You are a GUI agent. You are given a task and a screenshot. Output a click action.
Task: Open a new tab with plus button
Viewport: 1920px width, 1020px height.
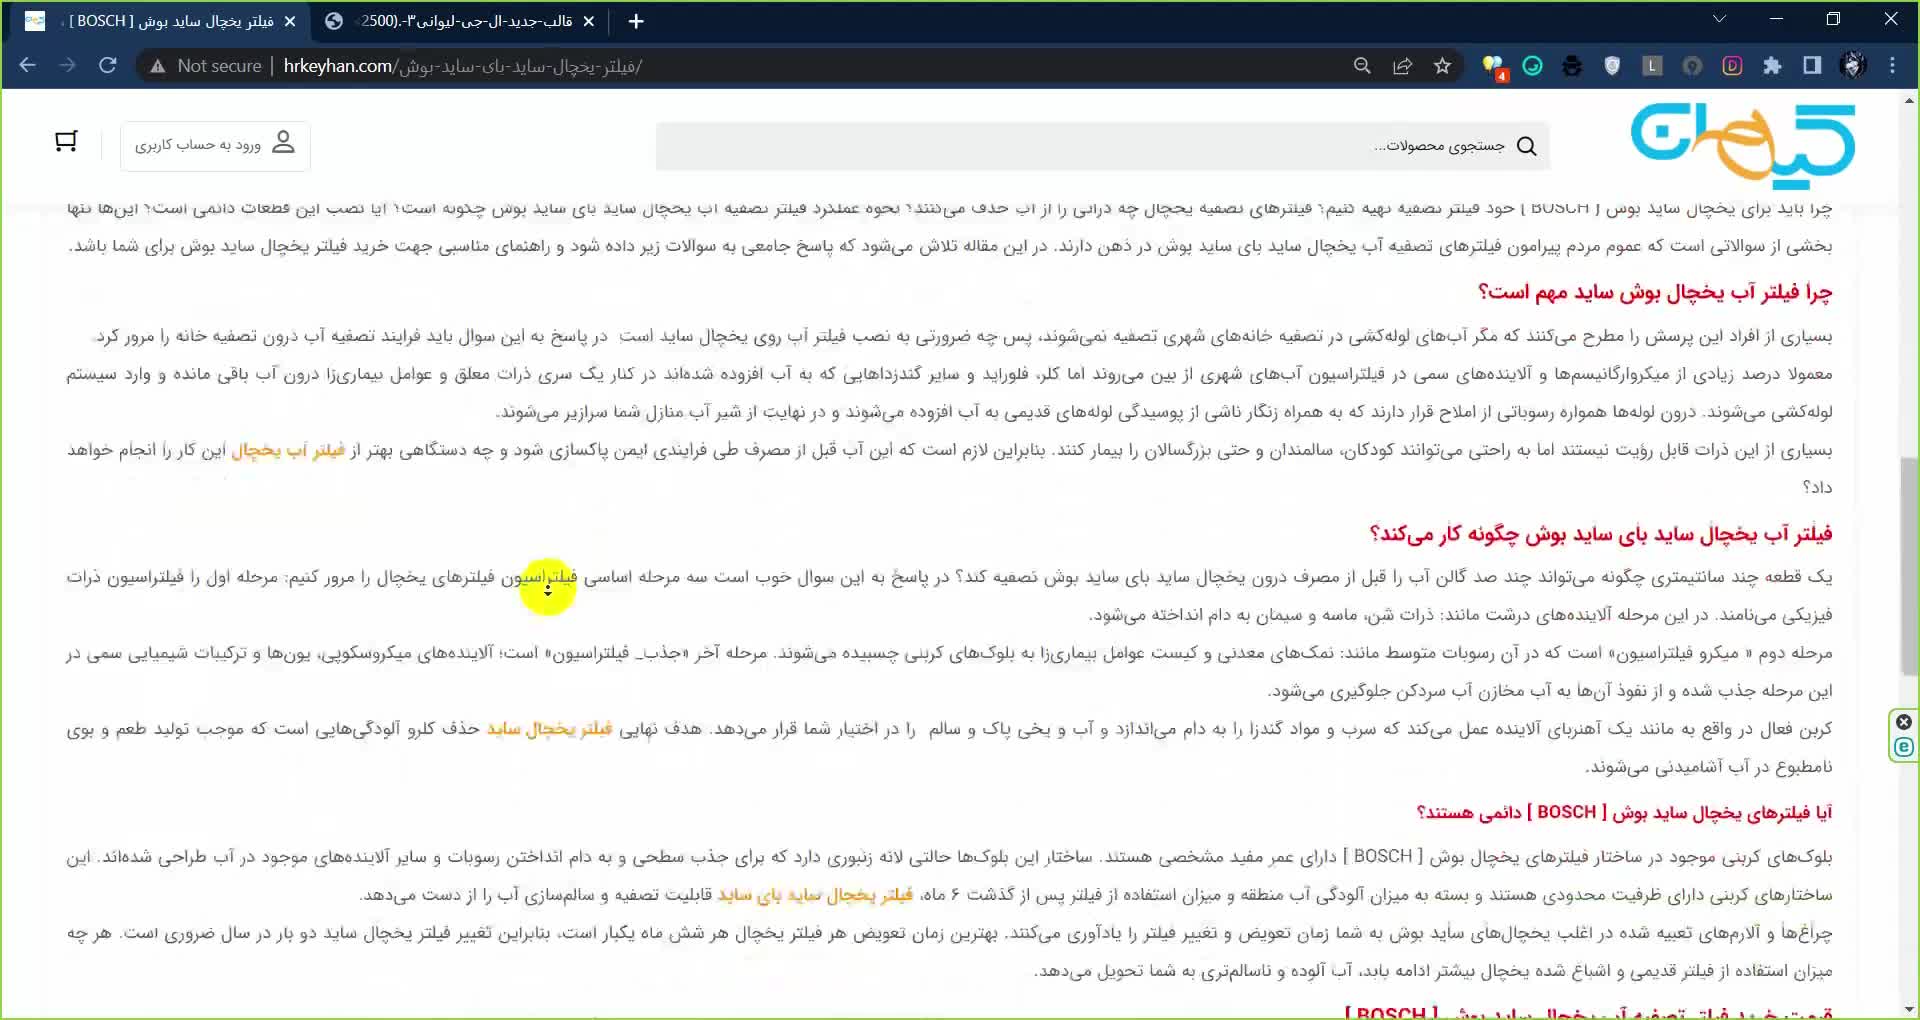pyautogui.click(x=636, y=21)
